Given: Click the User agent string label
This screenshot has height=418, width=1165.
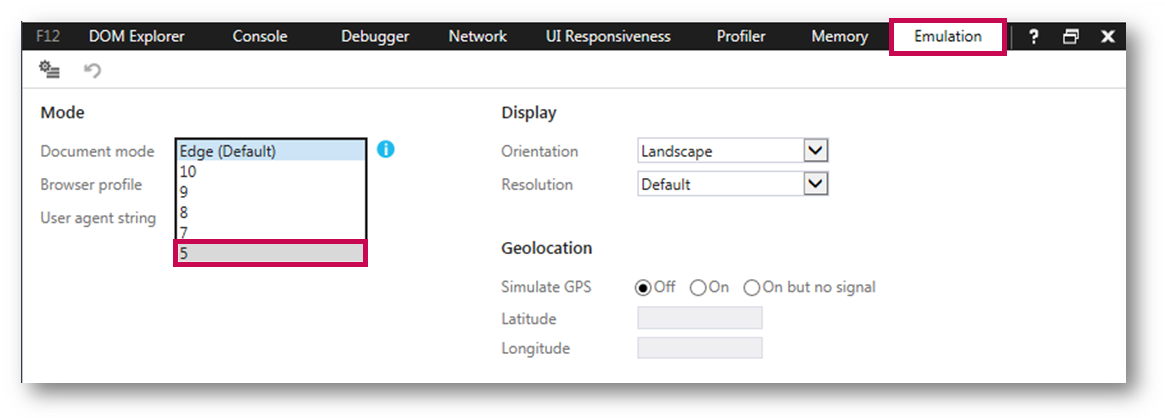Looking at the screenshot, I should tap(98, 218).
